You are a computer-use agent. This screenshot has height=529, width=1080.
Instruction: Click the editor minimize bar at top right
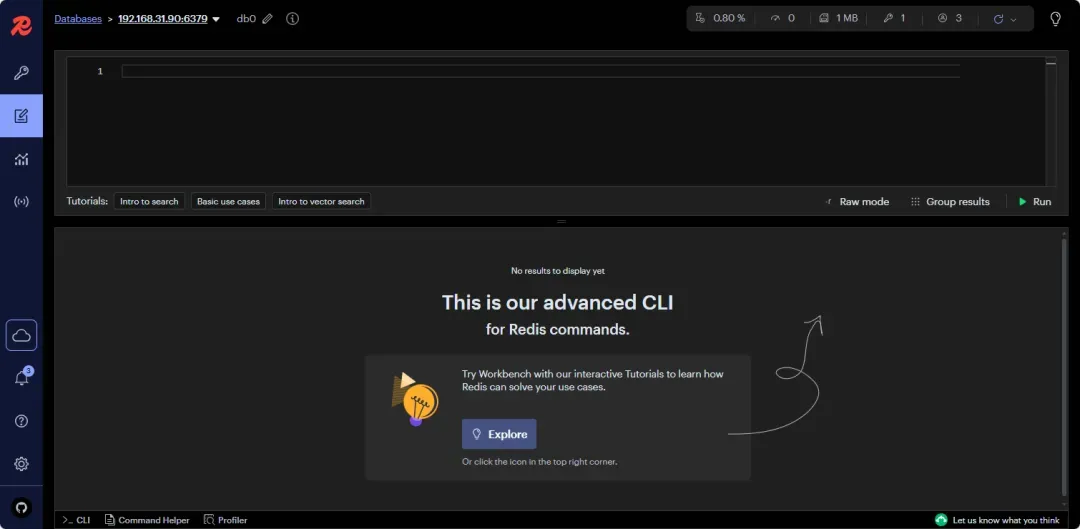click(x=1050, y=63)
